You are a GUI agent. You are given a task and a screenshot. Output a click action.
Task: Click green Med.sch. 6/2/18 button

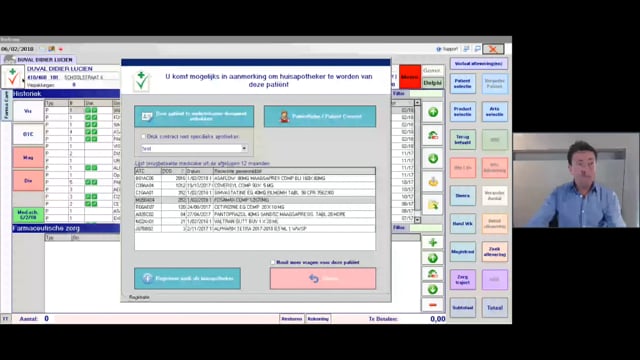point(28,215)
